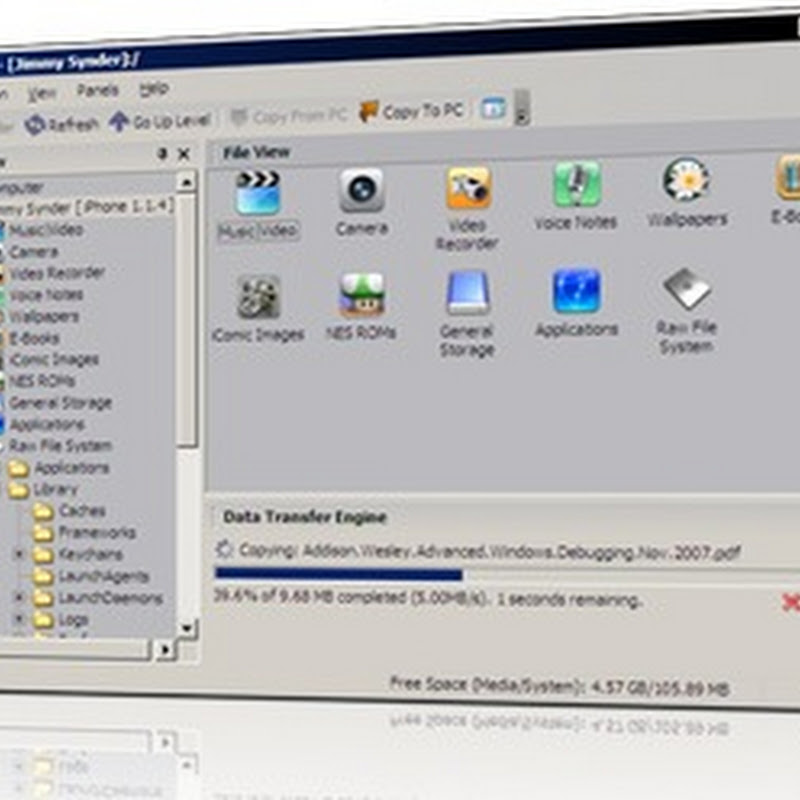This screenshot has height=800, width=800.
Task: Select Wallpapers in the tree
Action: point(44,316)
